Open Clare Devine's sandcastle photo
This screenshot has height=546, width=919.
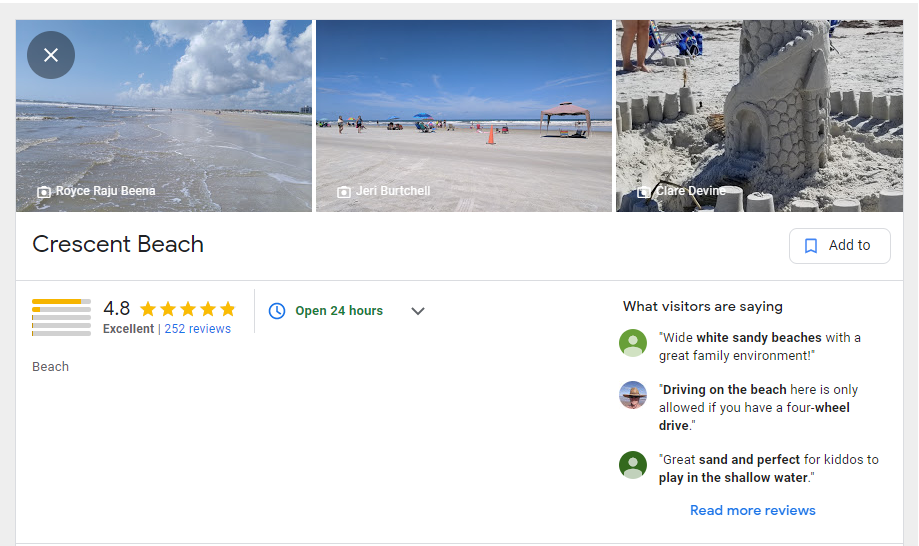click(x=760, y=116)
